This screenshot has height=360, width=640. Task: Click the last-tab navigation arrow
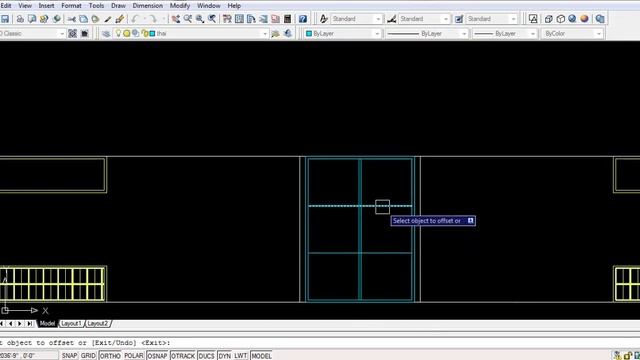tap(29, 324)
